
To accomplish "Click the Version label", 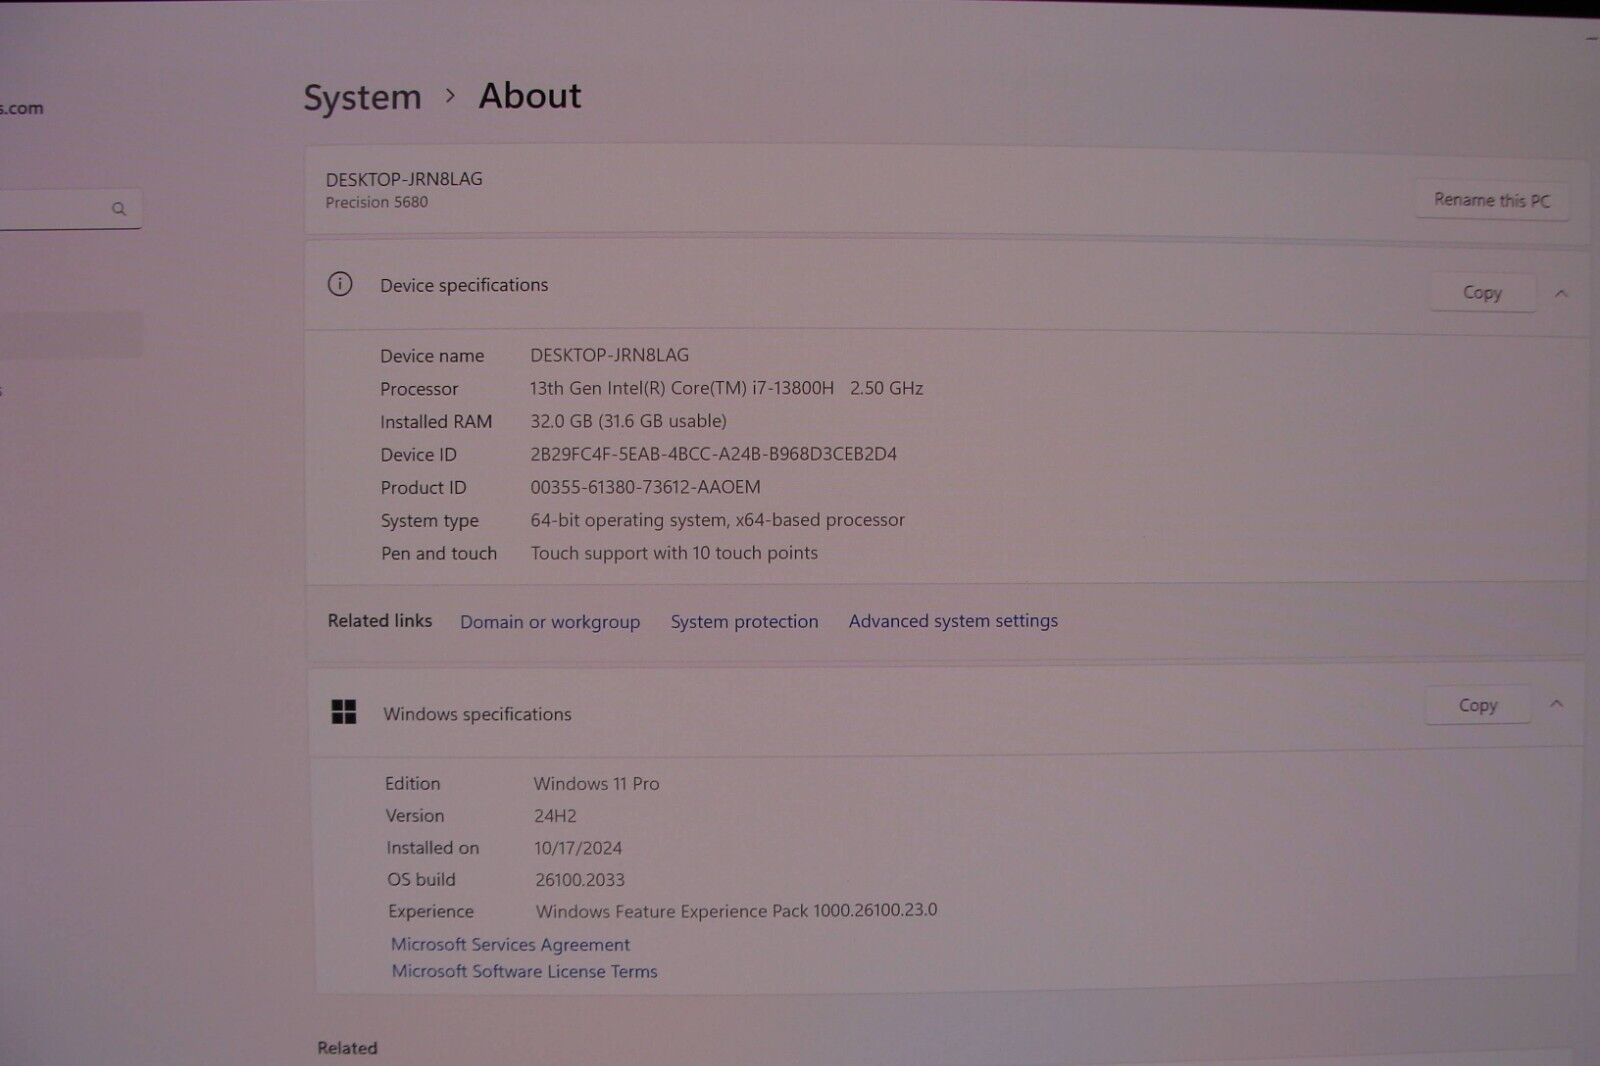I will click(415, 816).
